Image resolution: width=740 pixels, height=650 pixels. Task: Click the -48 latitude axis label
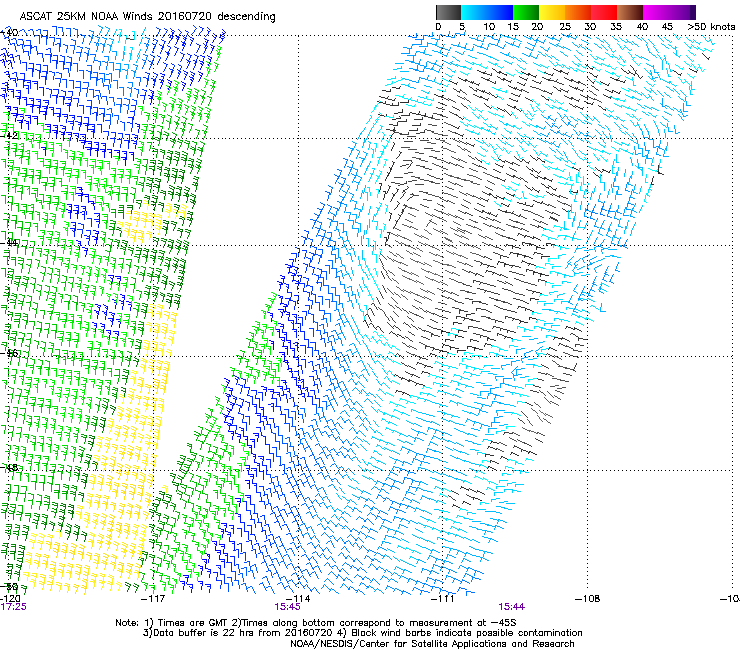click(x=9, y=467)
